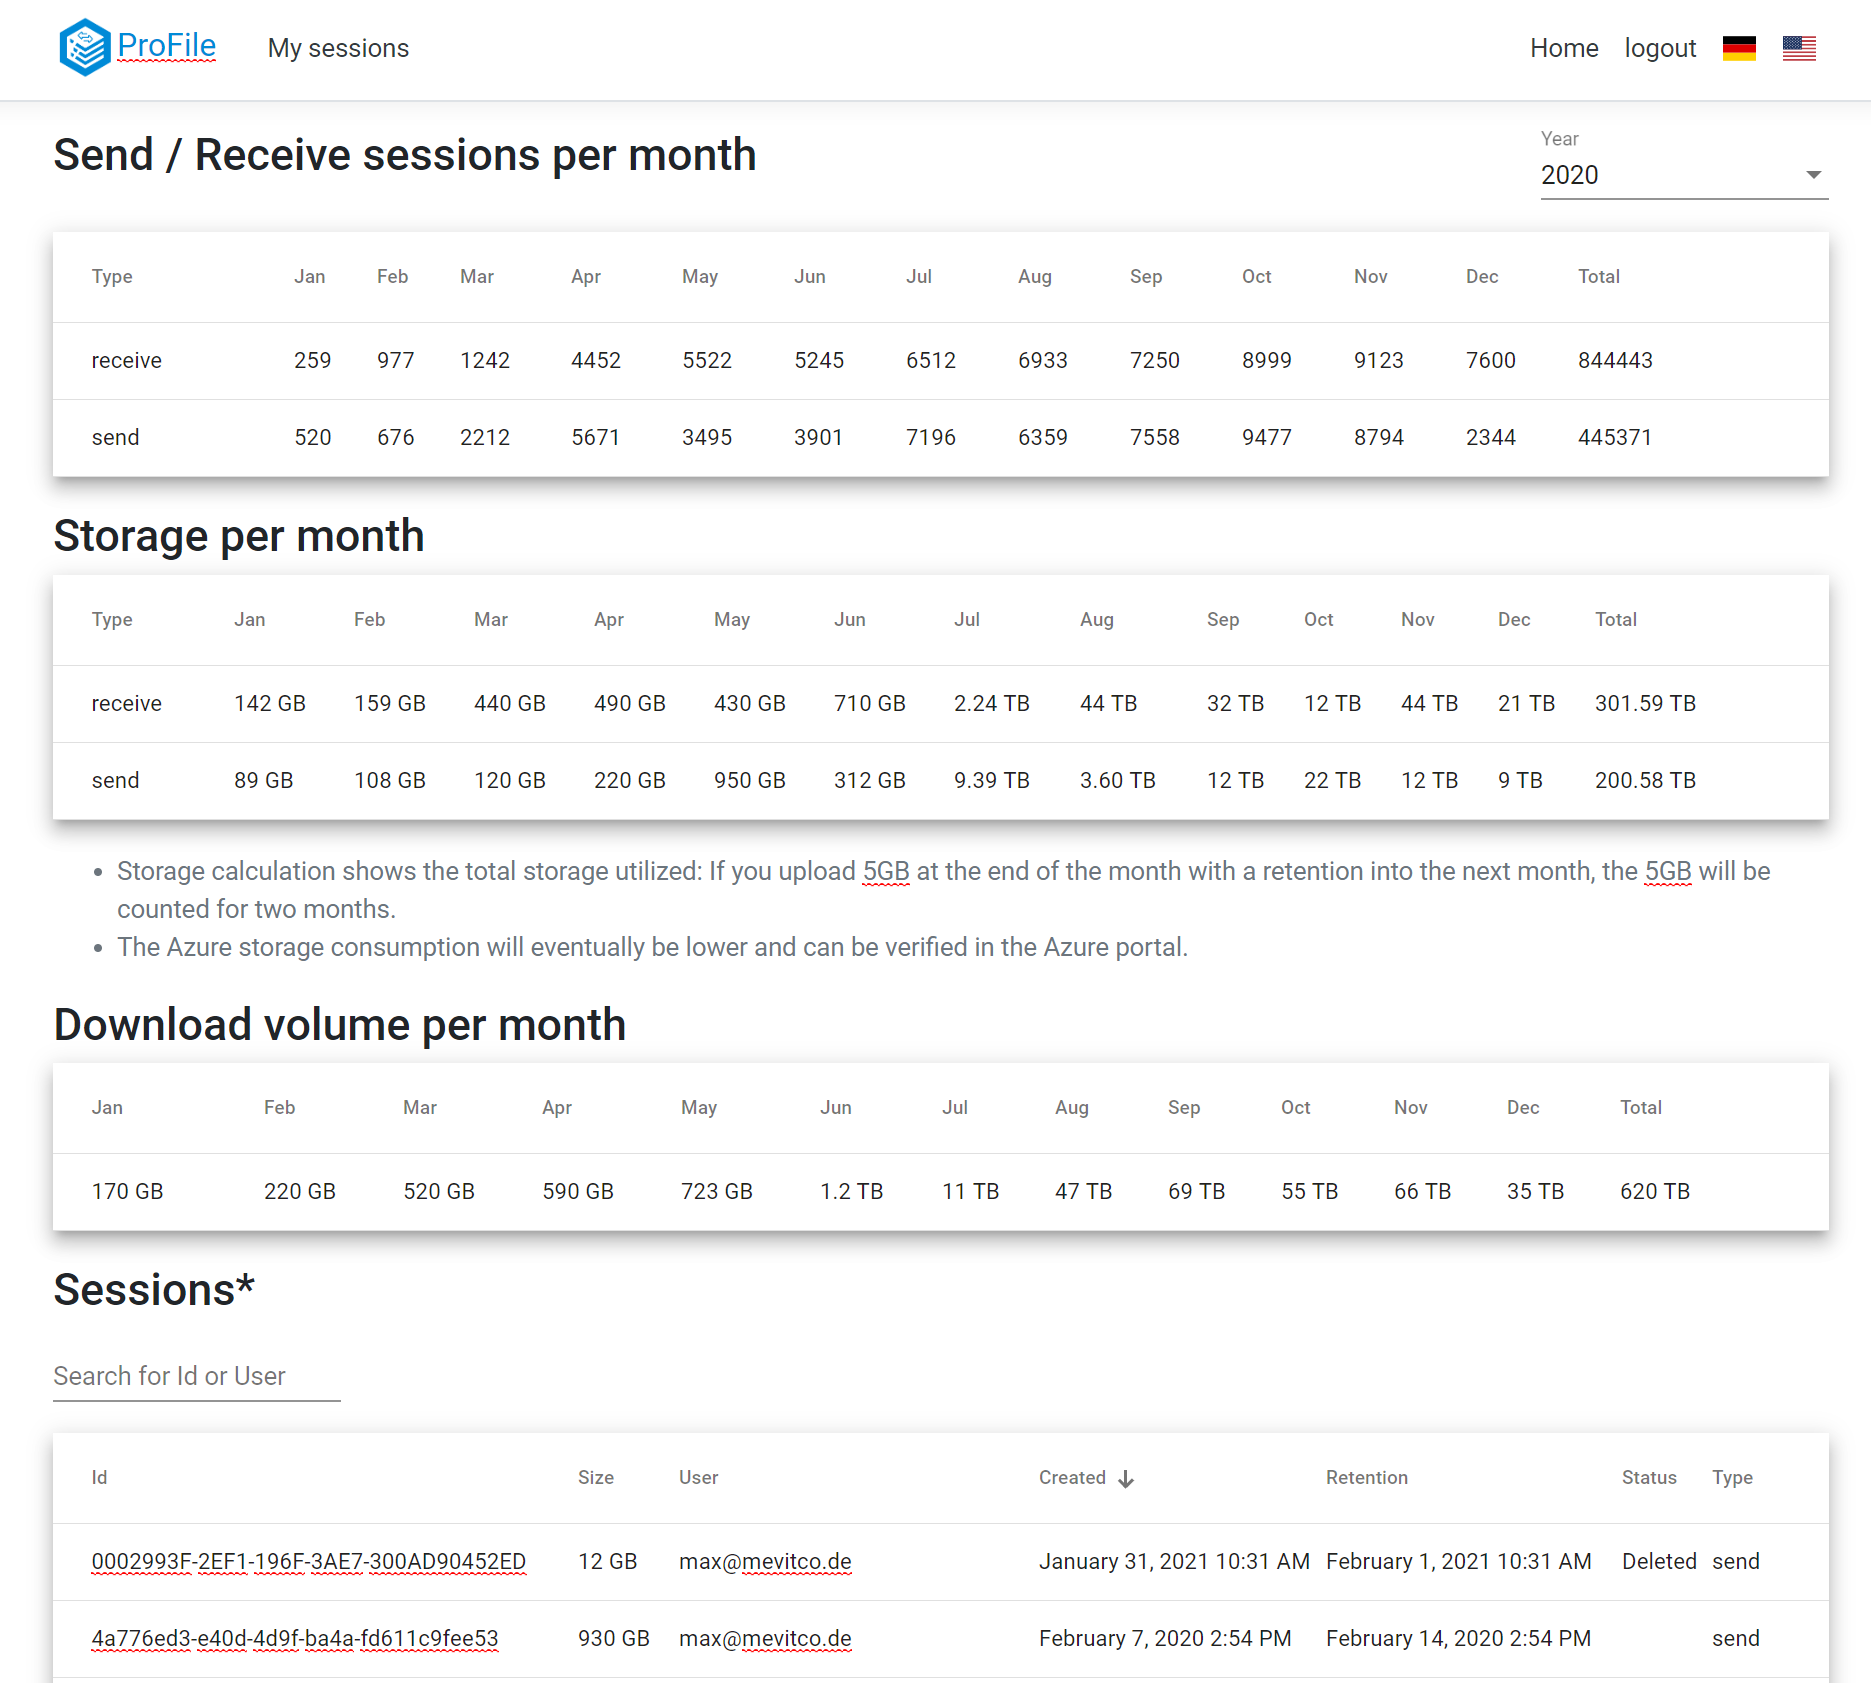1871x1683 pixels.
Task: Click the logout link
Action: (1660, 48)
